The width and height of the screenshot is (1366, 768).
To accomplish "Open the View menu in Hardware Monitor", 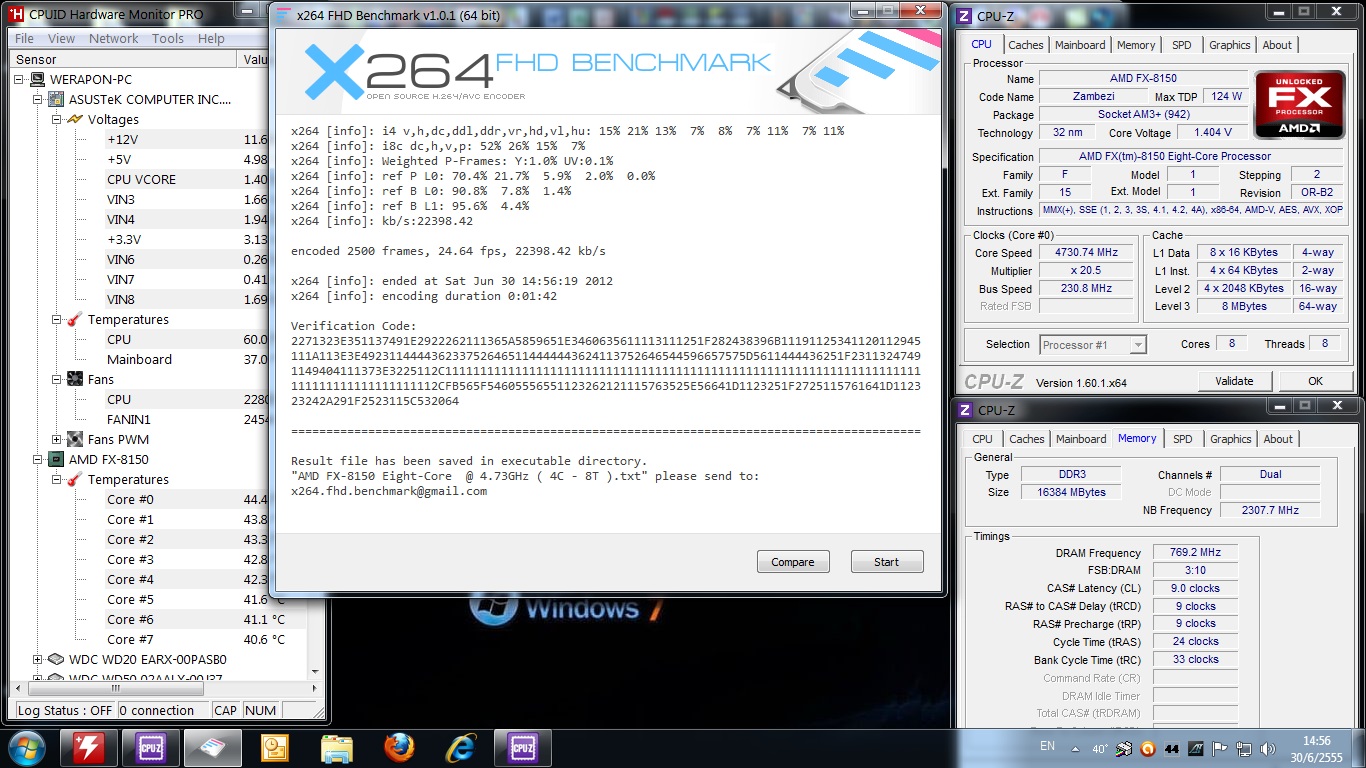I will click(x=61, y=39).
